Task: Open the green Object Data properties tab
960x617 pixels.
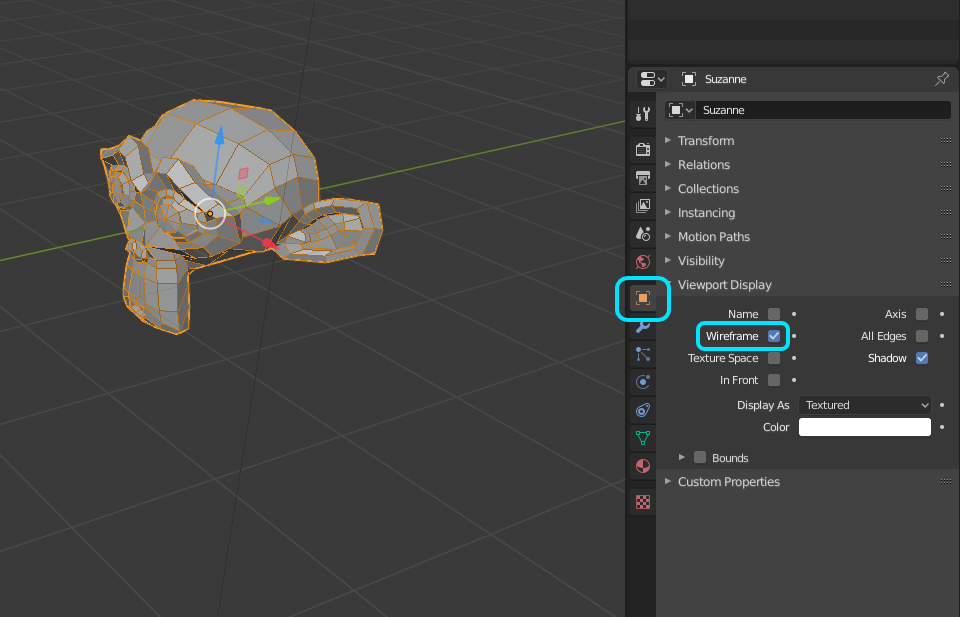Action: pos(643,438)
